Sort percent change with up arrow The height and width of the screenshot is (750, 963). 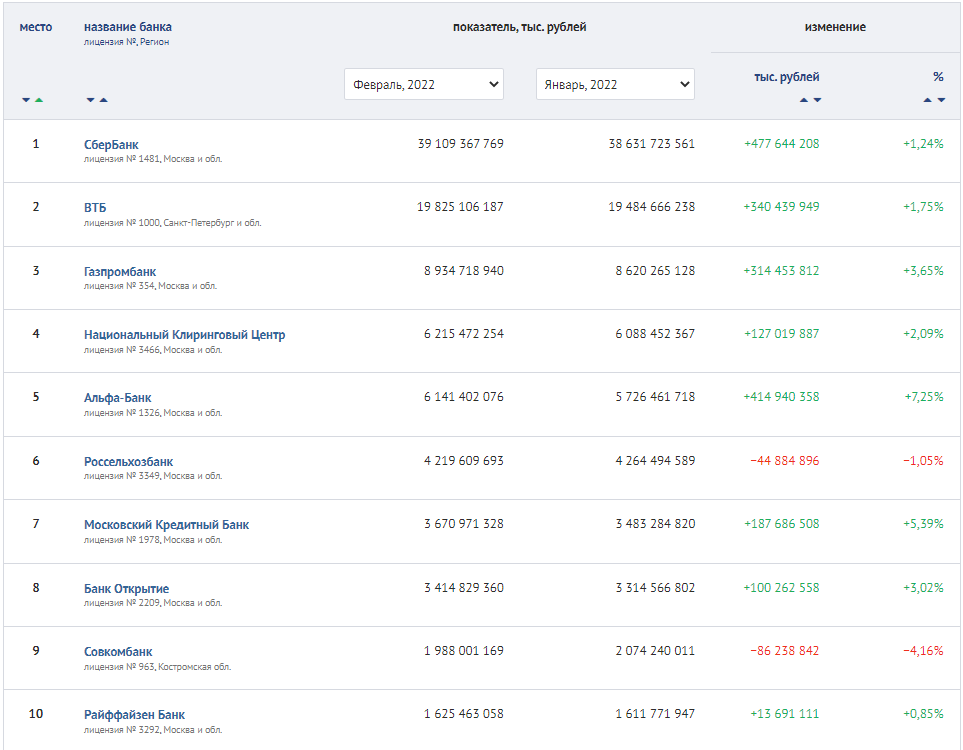tap(928, 100)
